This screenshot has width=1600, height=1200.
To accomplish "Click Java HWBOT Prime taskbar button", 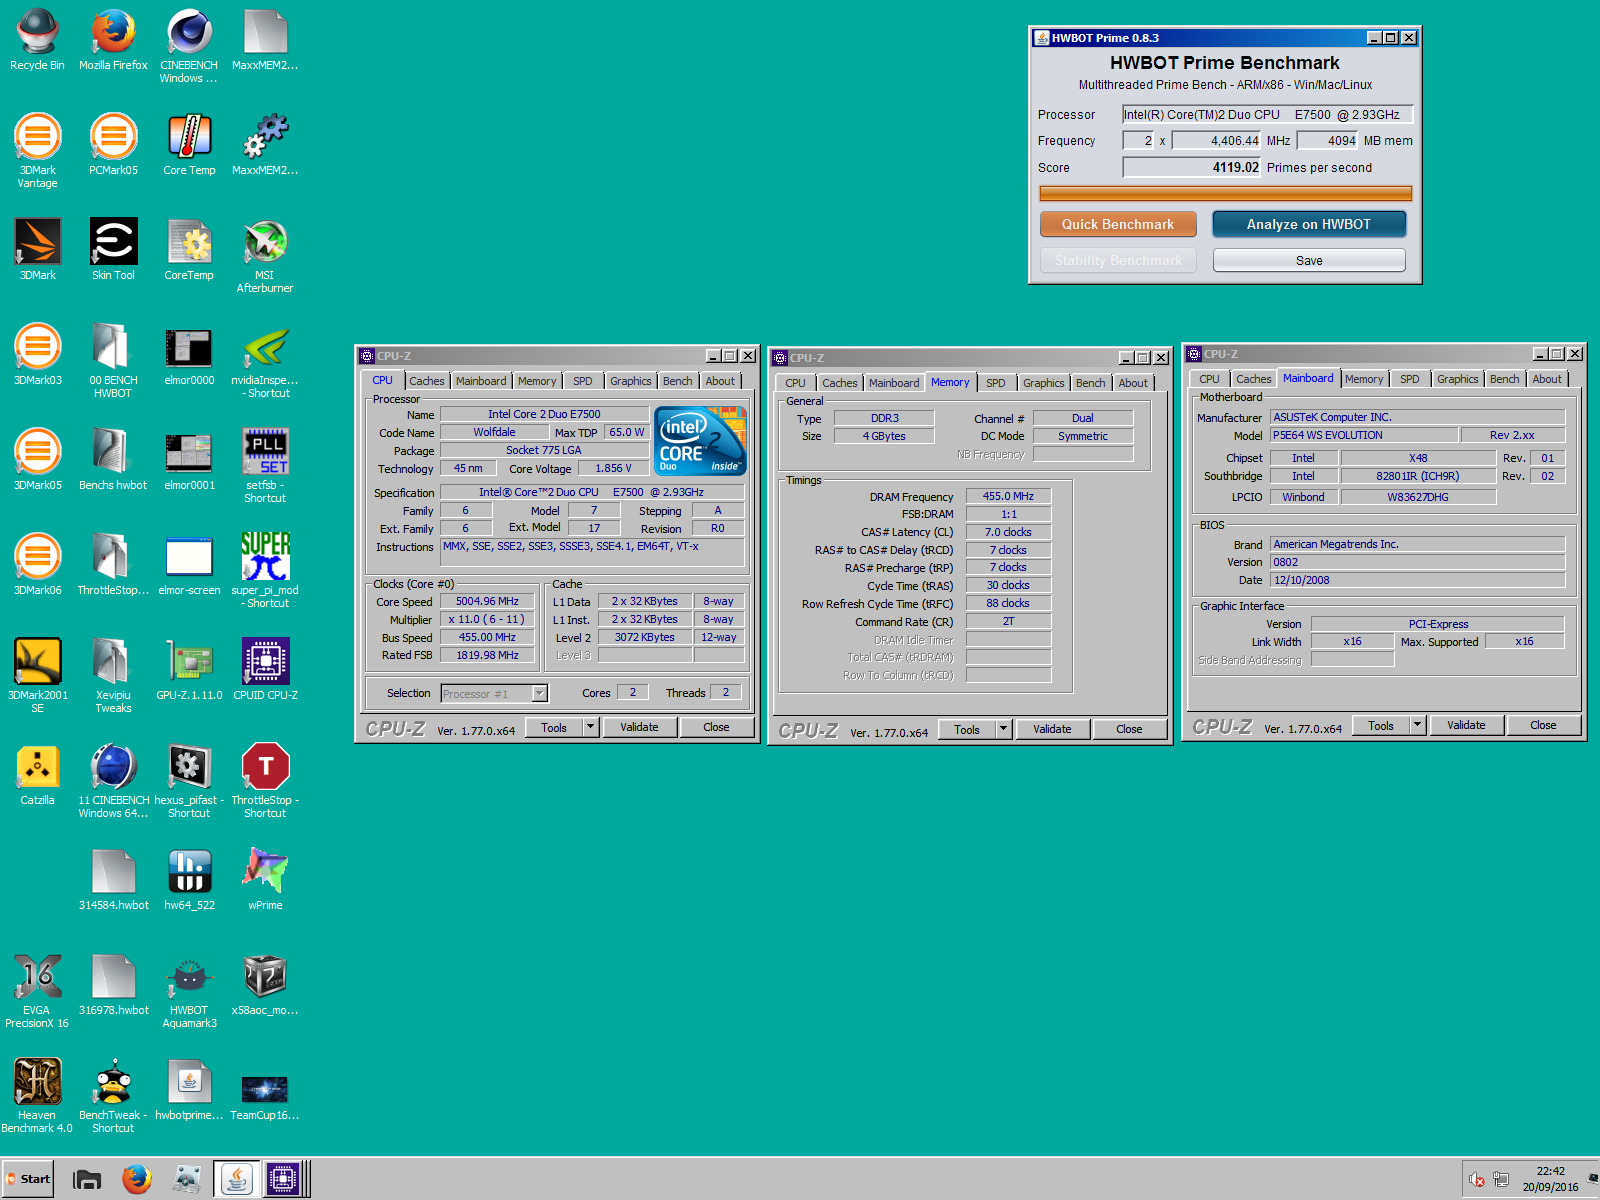I will point(236,1179).
